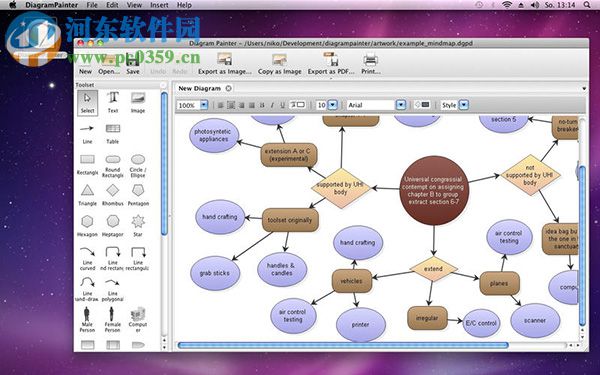600x375 pixels.
Task: Open the Arial font dropdown
Action: click(401, 105)
